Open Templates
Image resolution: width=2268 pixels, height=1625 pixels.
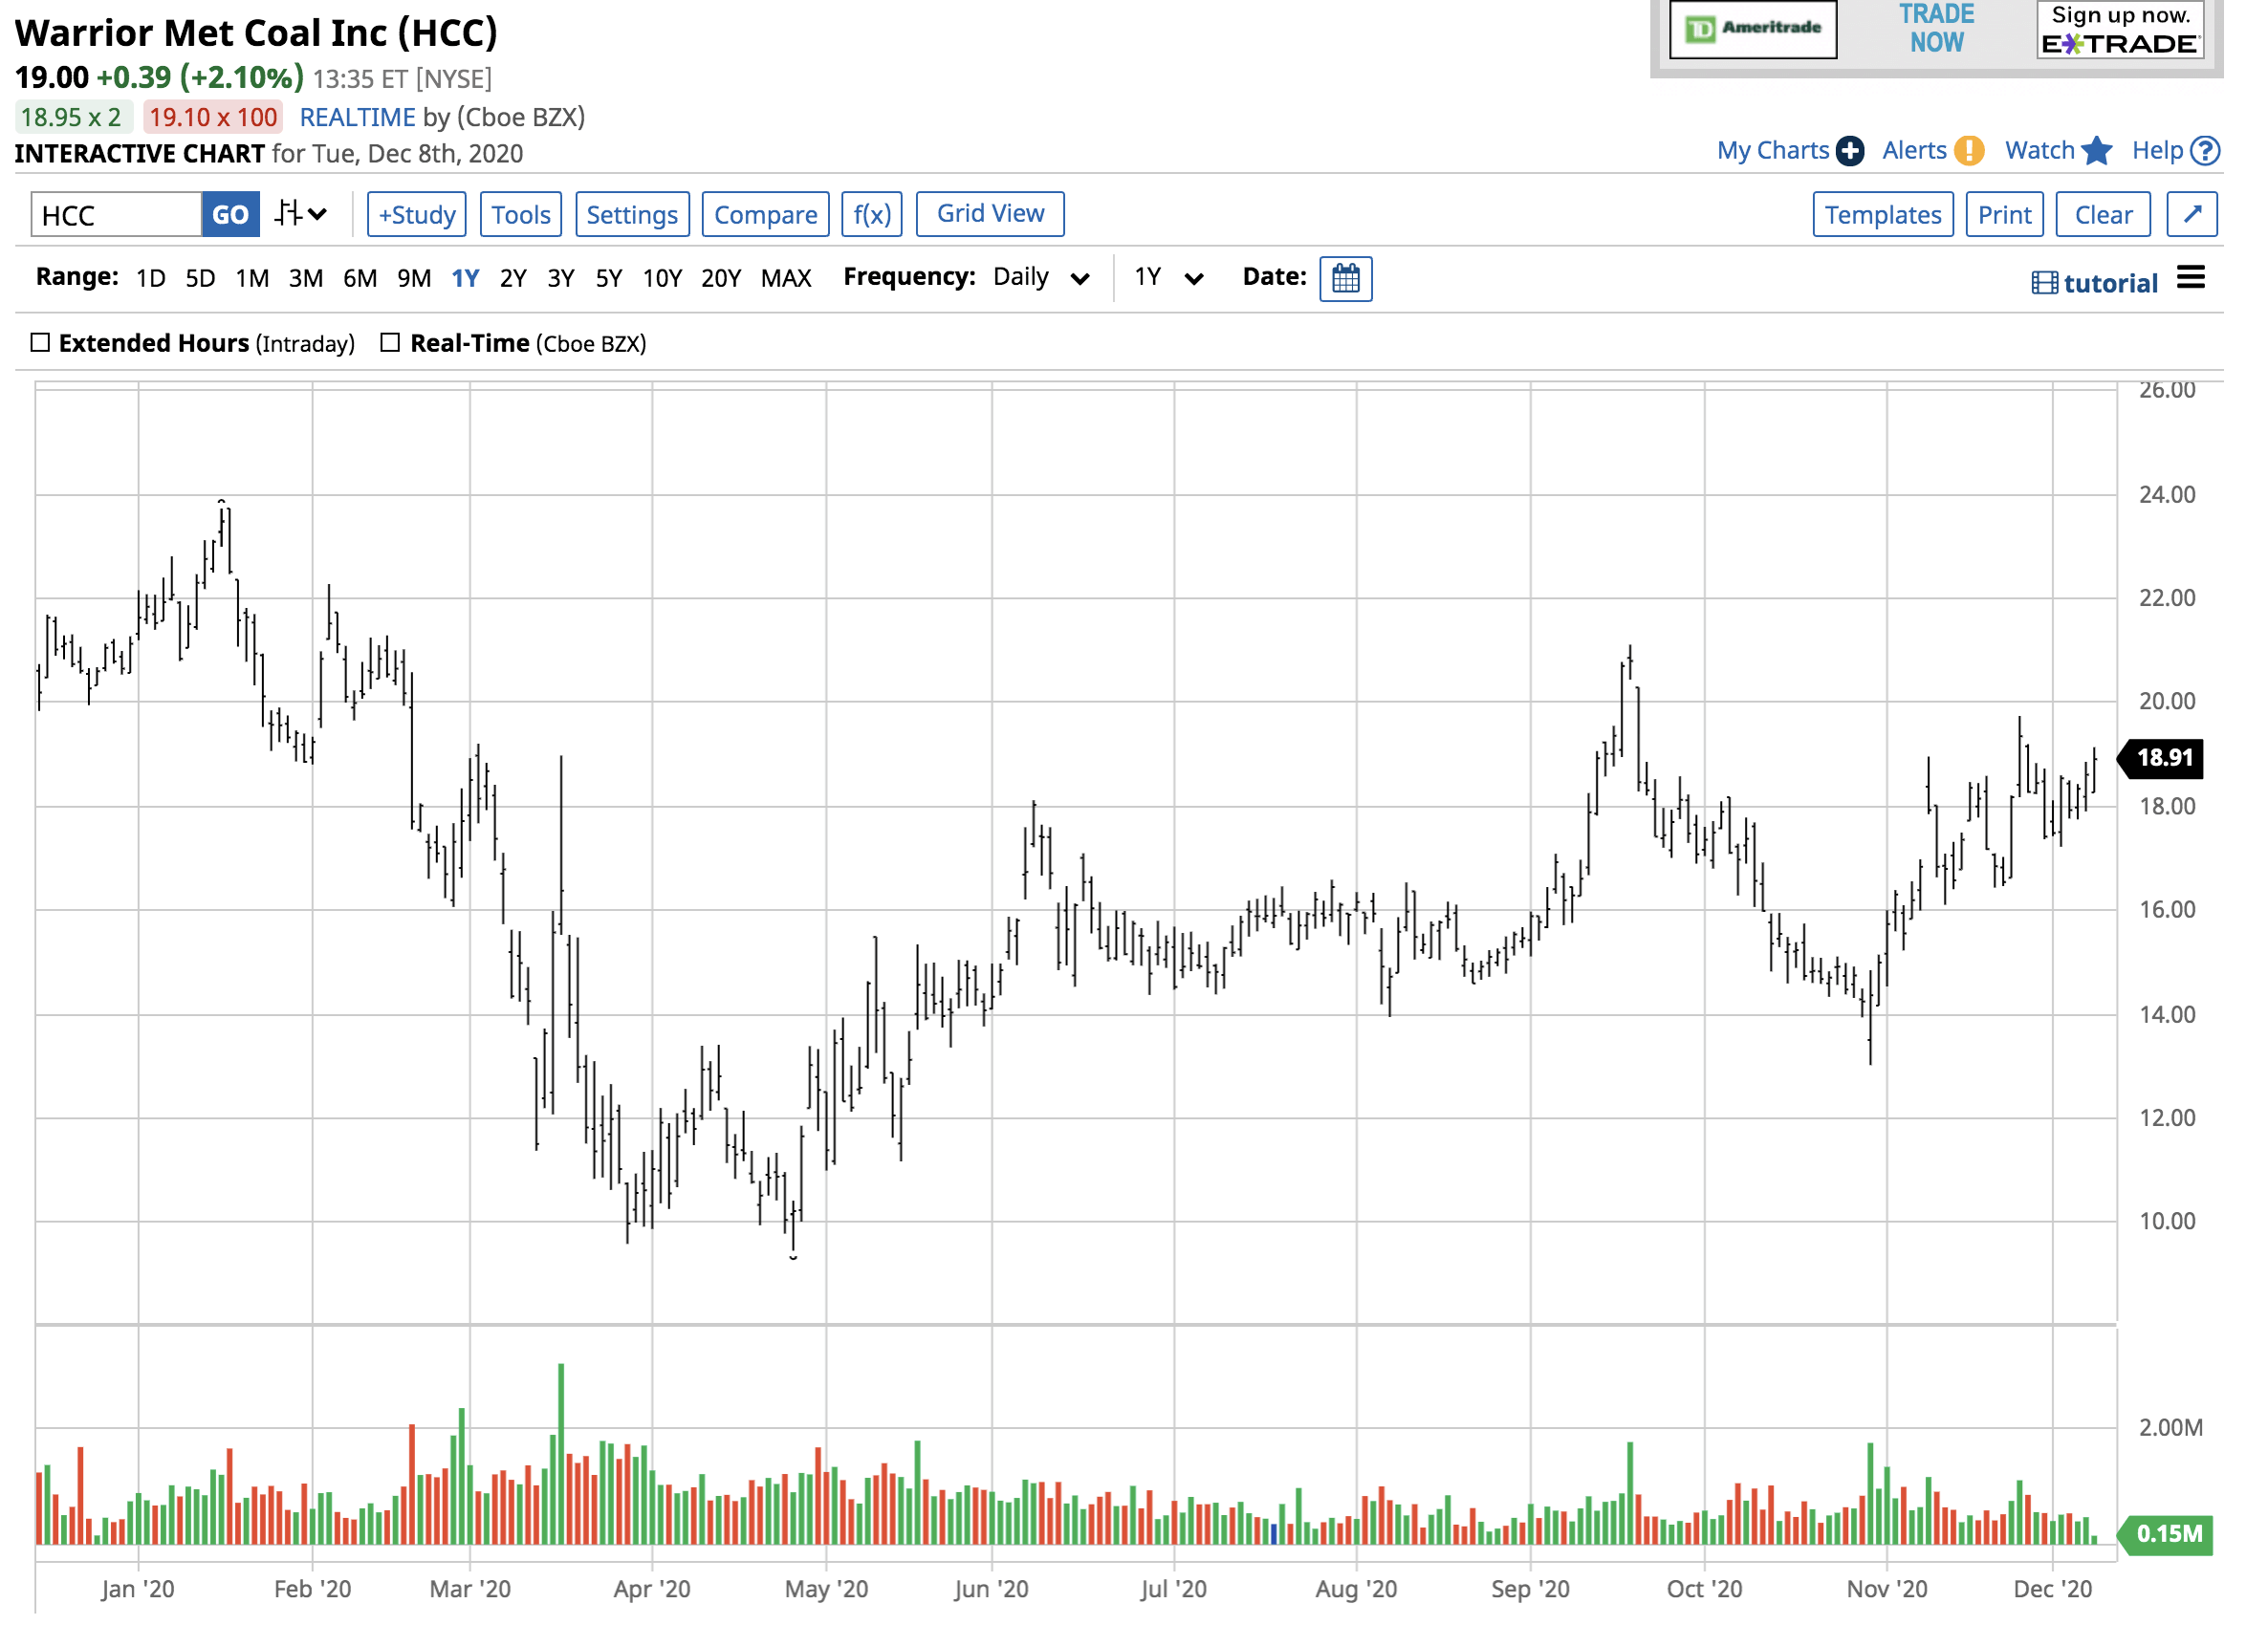[1883, 215]
